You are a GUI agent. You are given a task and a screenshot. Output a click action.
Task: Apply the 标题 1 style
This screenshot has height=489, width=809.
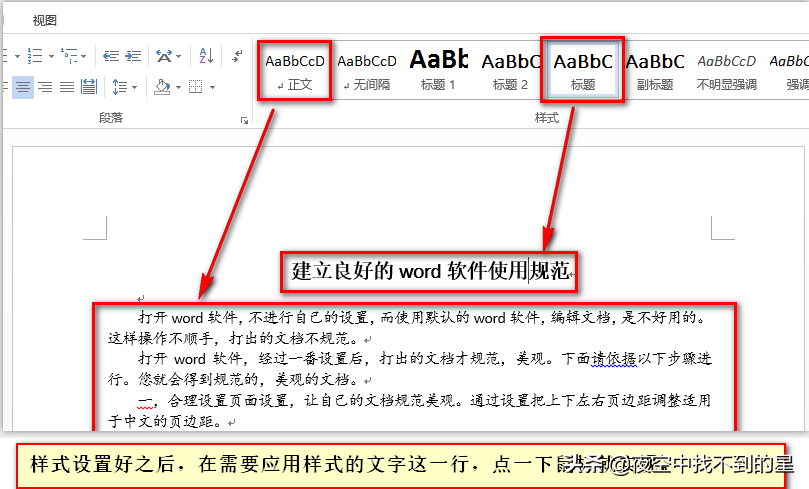(x=438, y=71)
